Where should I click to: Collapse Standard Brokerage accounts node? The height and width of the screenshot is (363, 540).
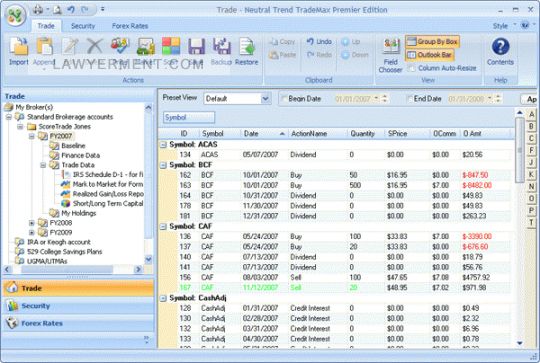pos(9,117)
